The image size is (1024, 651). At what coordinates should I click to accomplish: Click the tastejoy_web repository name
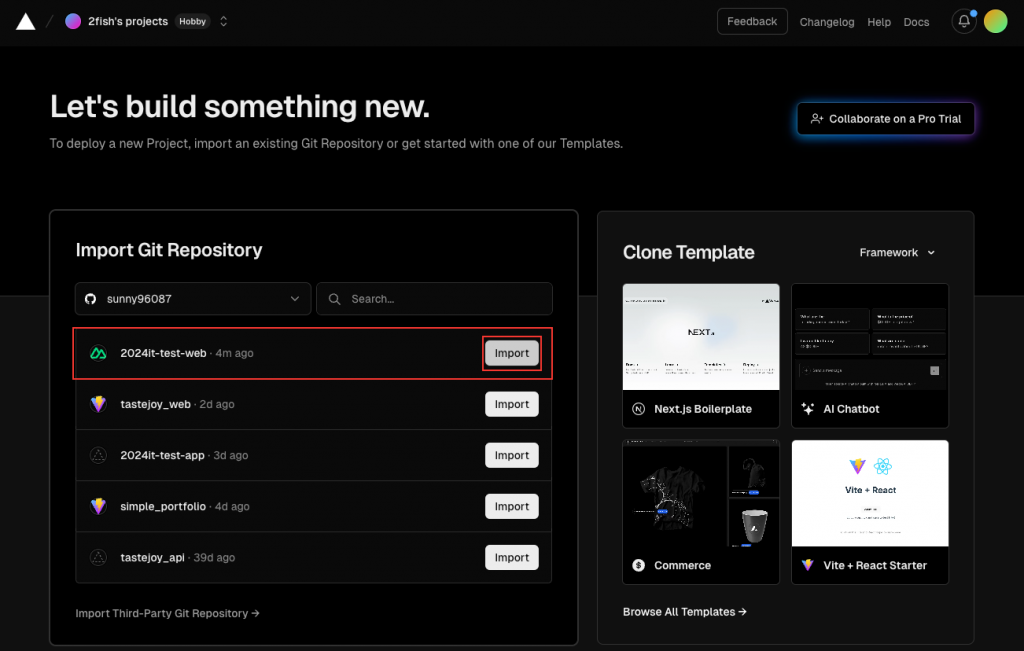155,404
